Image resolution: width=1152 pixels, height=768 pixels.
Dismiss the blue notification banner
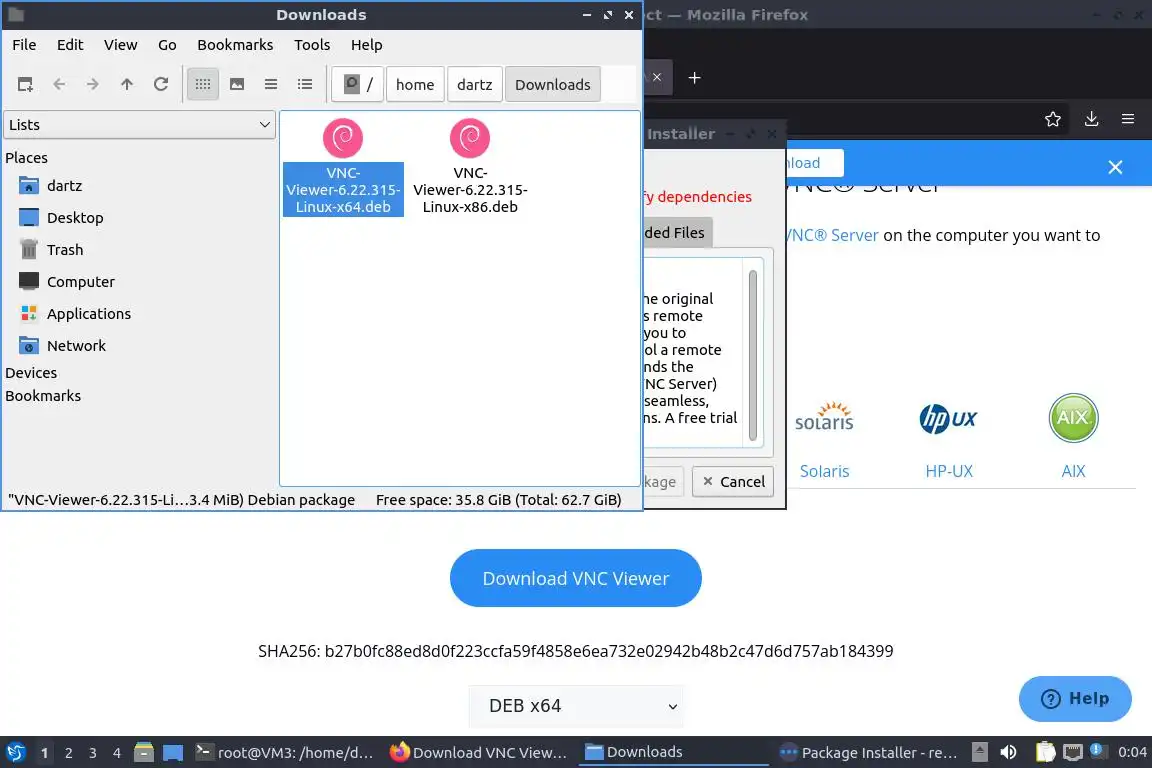click(1115, 167)
